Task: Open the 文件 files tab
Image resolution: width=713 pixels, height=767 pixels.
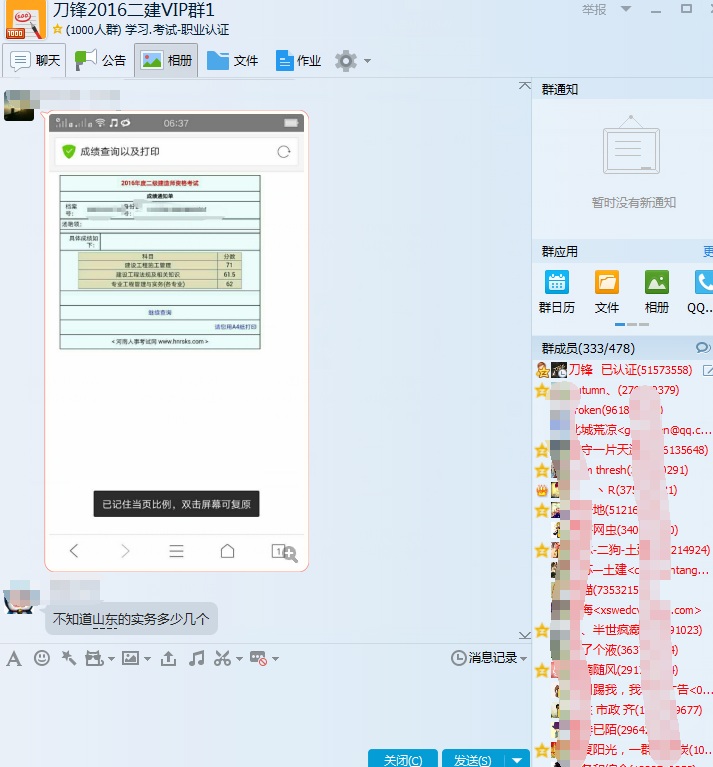Action: (233, 60)
